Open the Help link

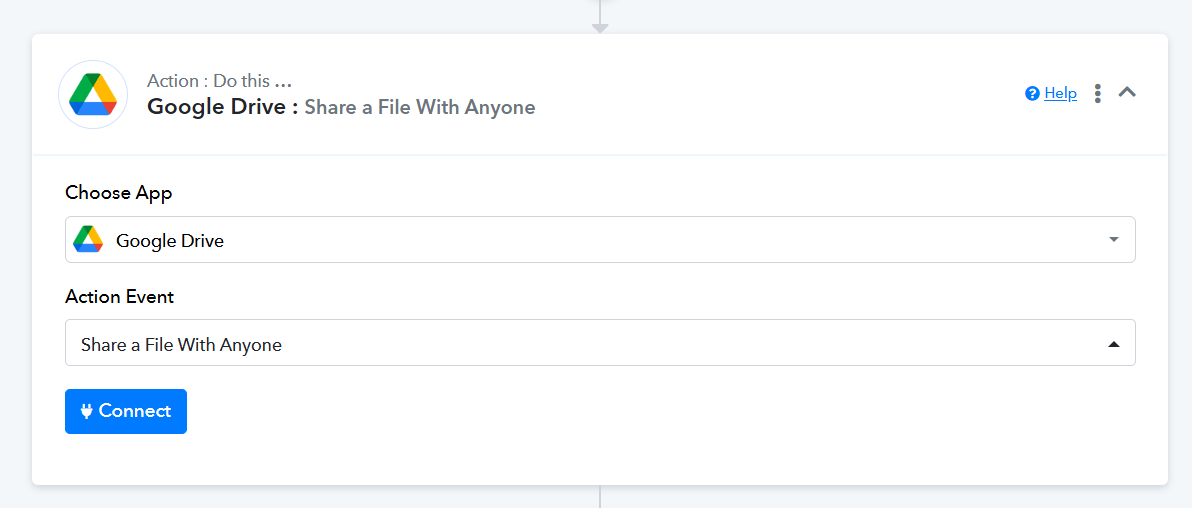[x=1060, y=93]
